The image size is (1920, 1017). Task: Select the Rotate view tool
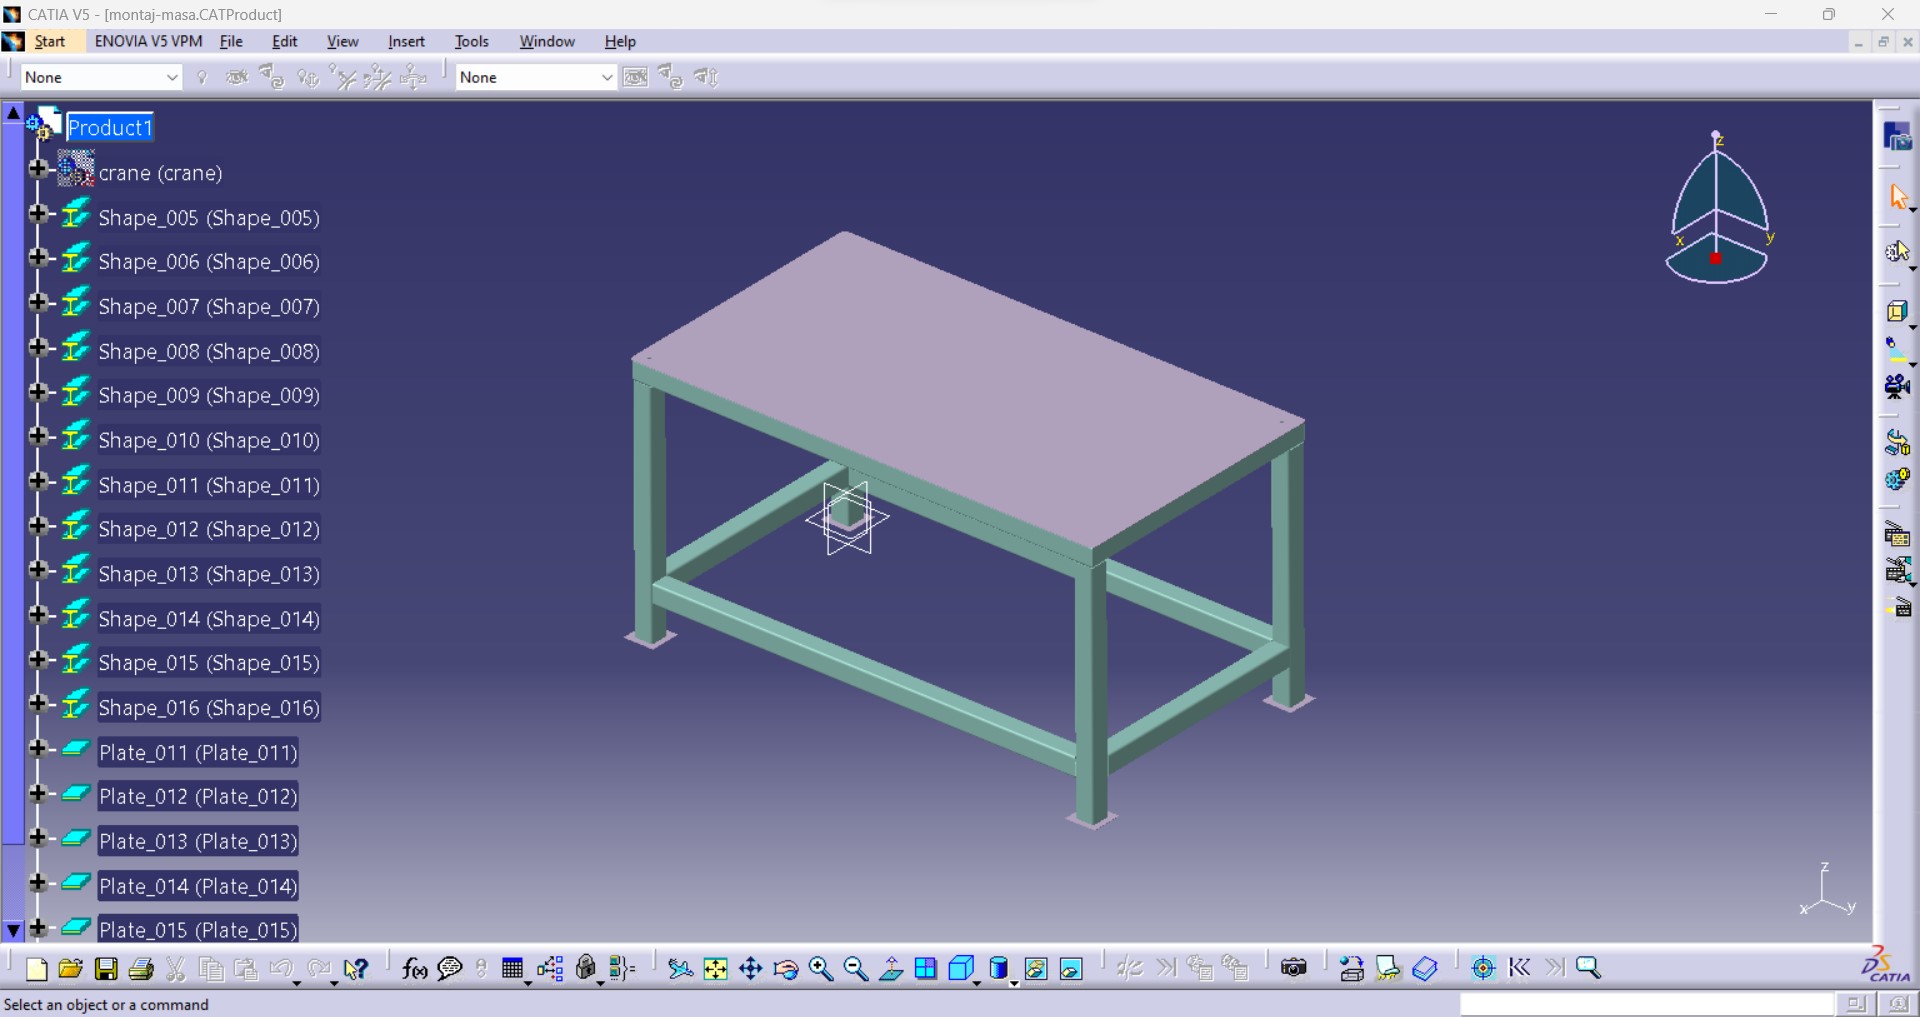[x=786, y=968]
